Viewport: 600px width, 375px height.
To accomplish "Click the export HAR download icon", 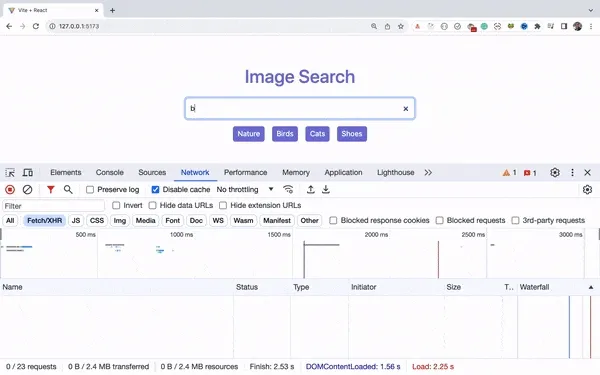I will pos(326,189).
